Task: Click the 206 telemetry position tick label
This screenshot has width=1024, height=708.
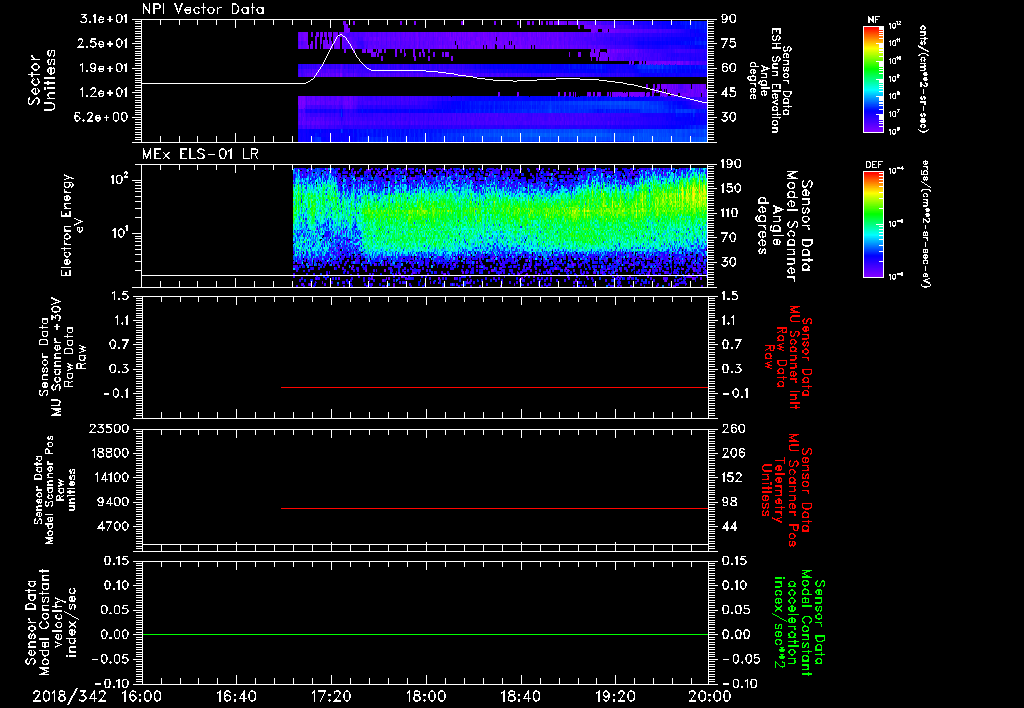Action: click(x=733, y=453)
